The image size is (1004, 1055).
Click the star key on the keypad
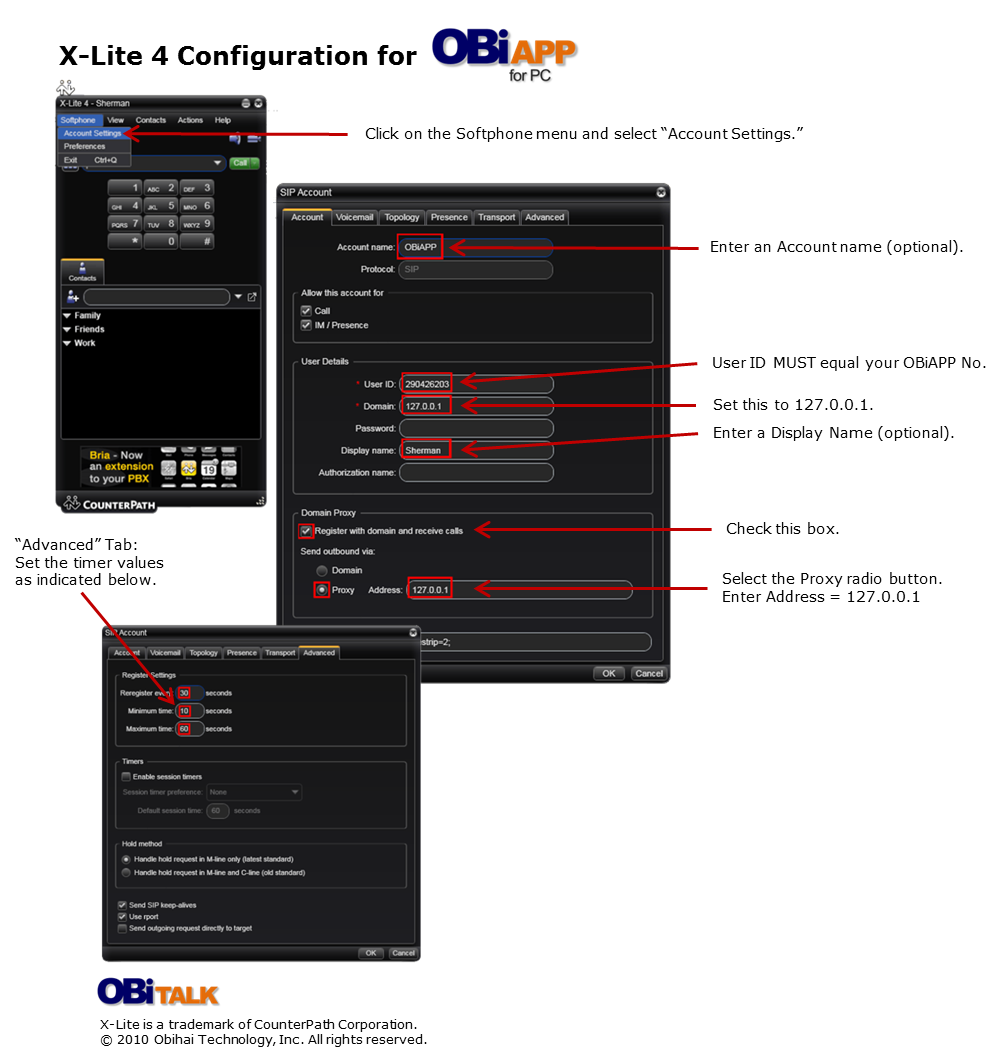tap(124, 241)
